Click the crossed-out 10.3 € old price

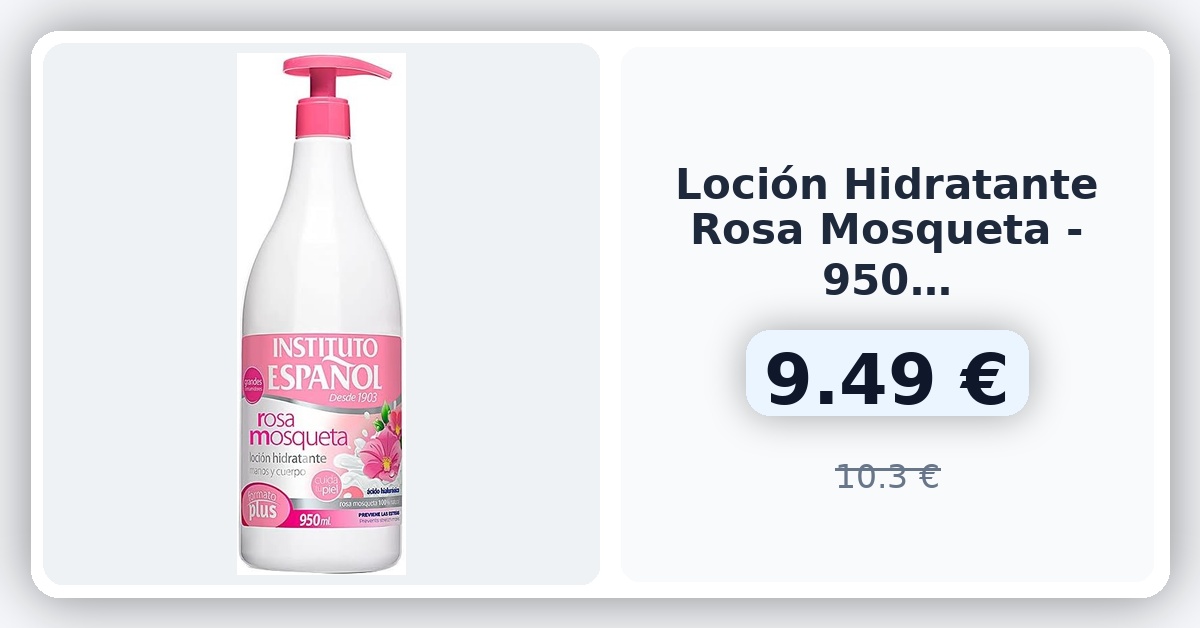pyautogui.click(x=887, y=477)
